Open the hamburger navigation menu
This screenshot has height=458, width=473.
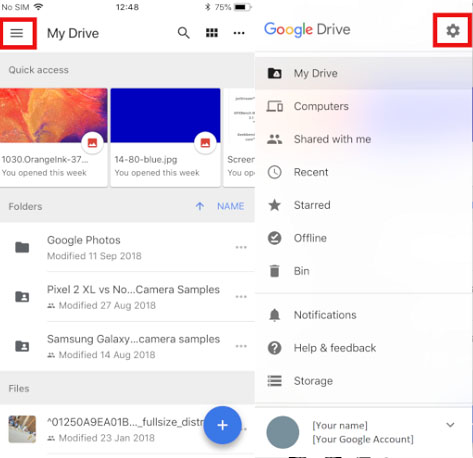click(17, 33)
